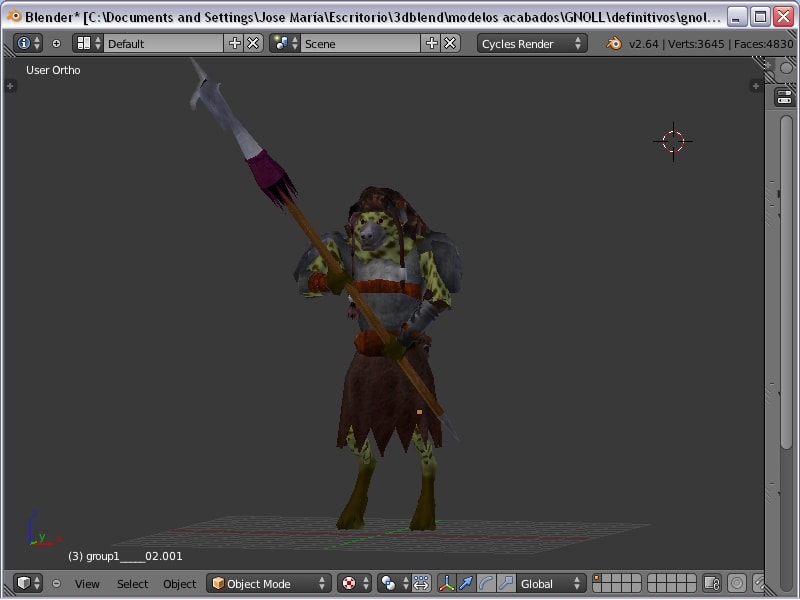
Task: Open the Info editor type selector
Action: click(x=28, y=43)
